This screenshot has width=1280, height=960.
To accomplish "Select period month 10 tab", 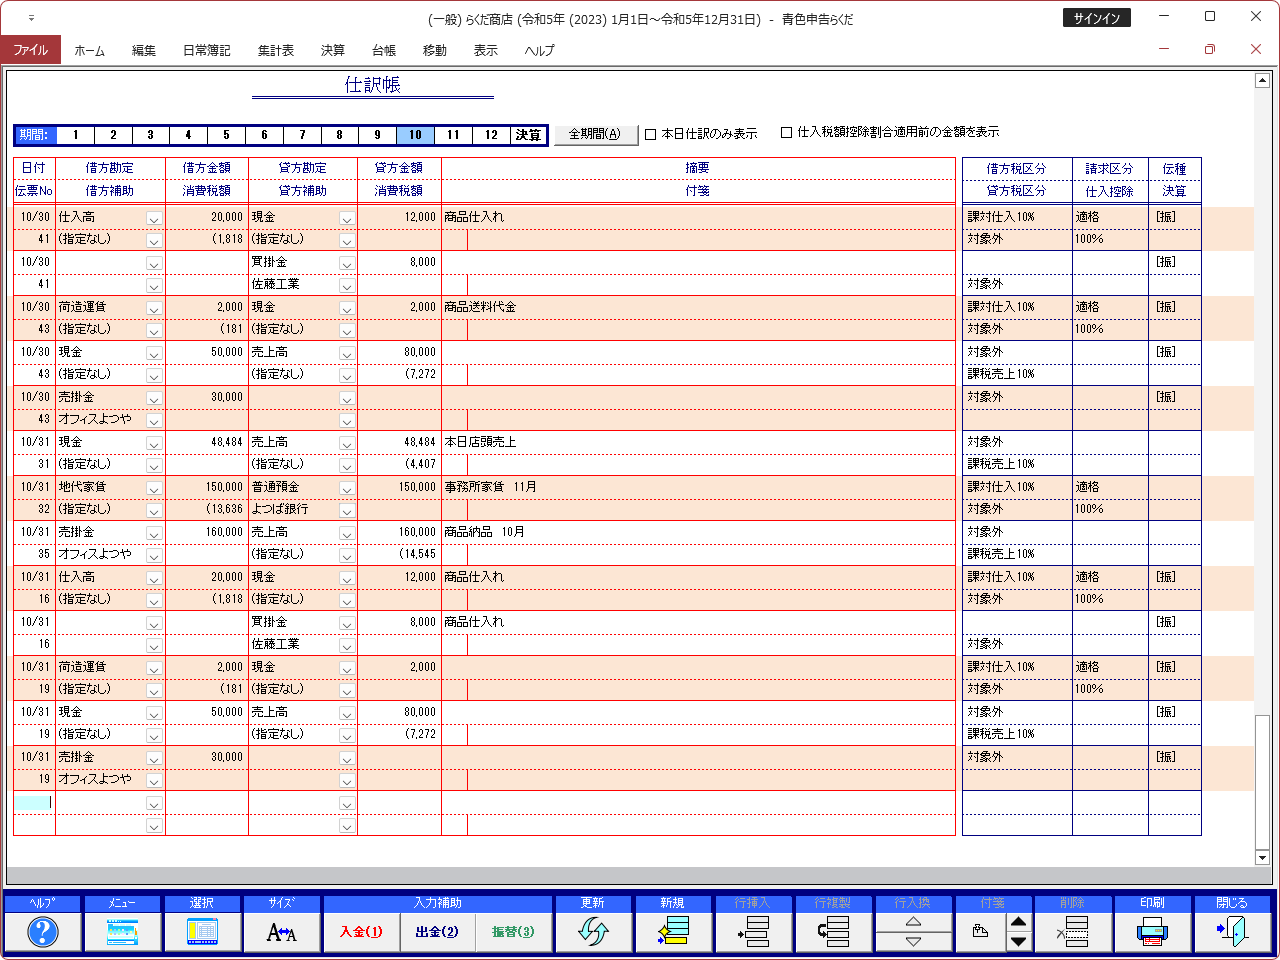I will 415,135.
